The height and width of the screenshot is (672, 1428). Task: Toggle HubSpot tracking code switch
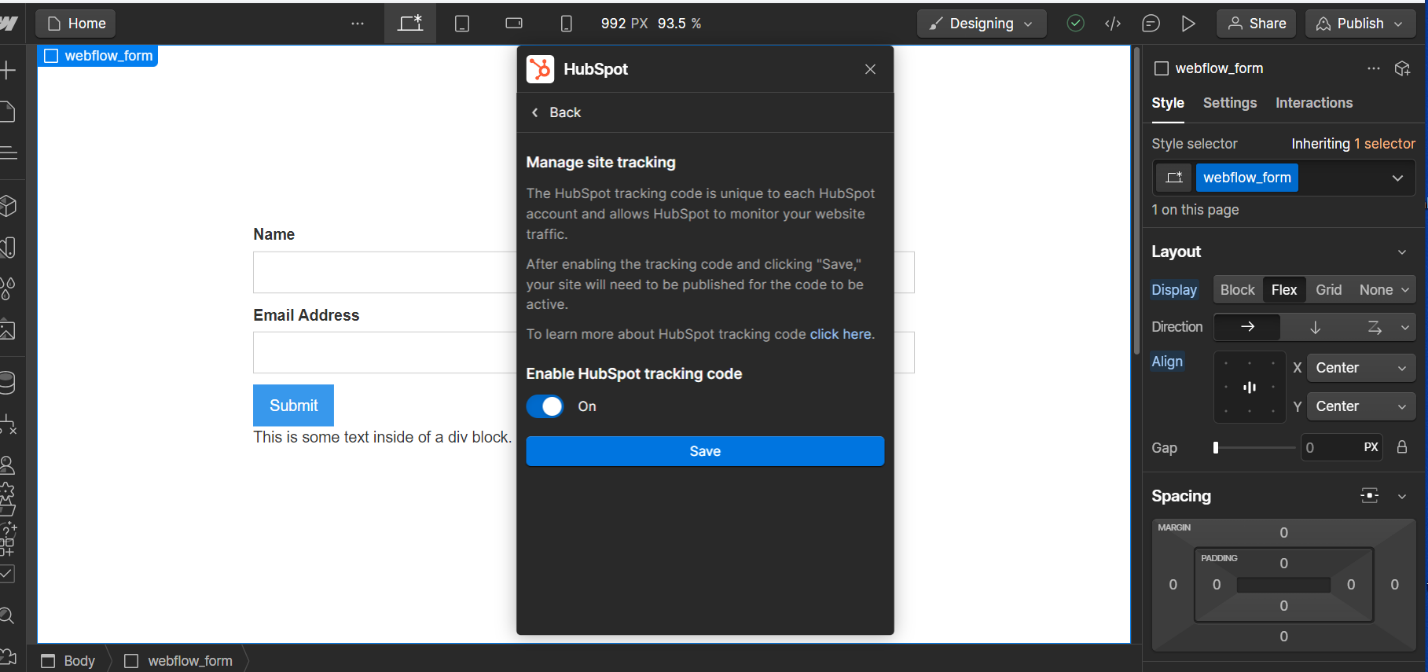[x=545, y=406]
